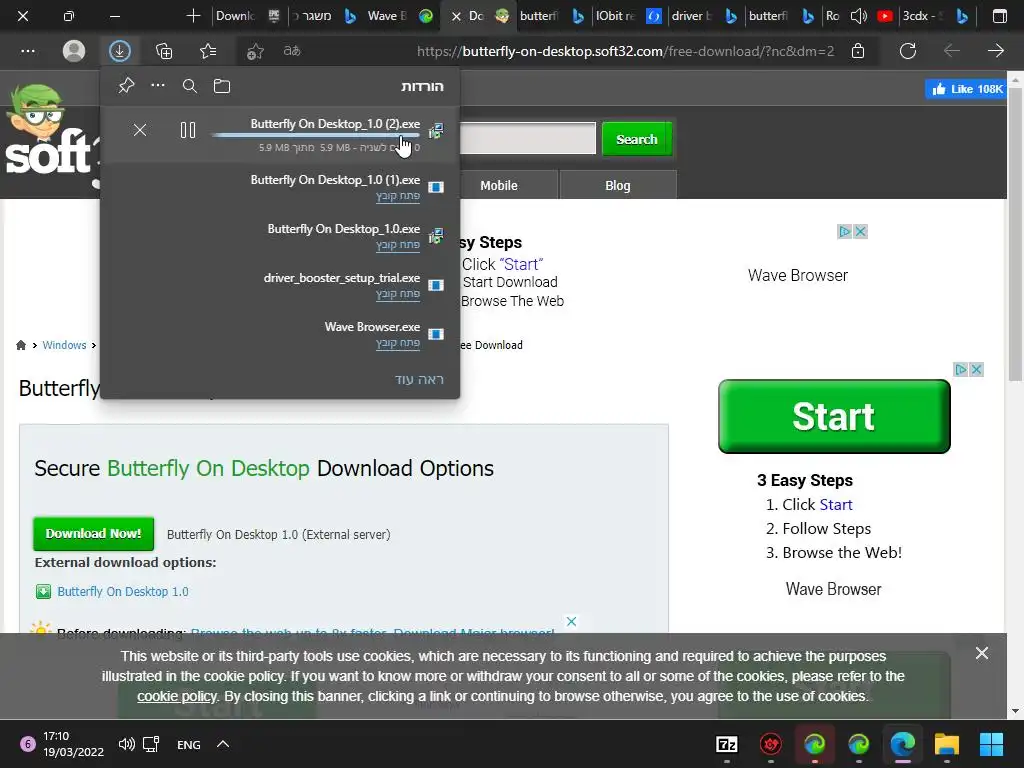Dismiss the Before downloading banner with X
The image size is (1024, 768).
tap(571, 621)
